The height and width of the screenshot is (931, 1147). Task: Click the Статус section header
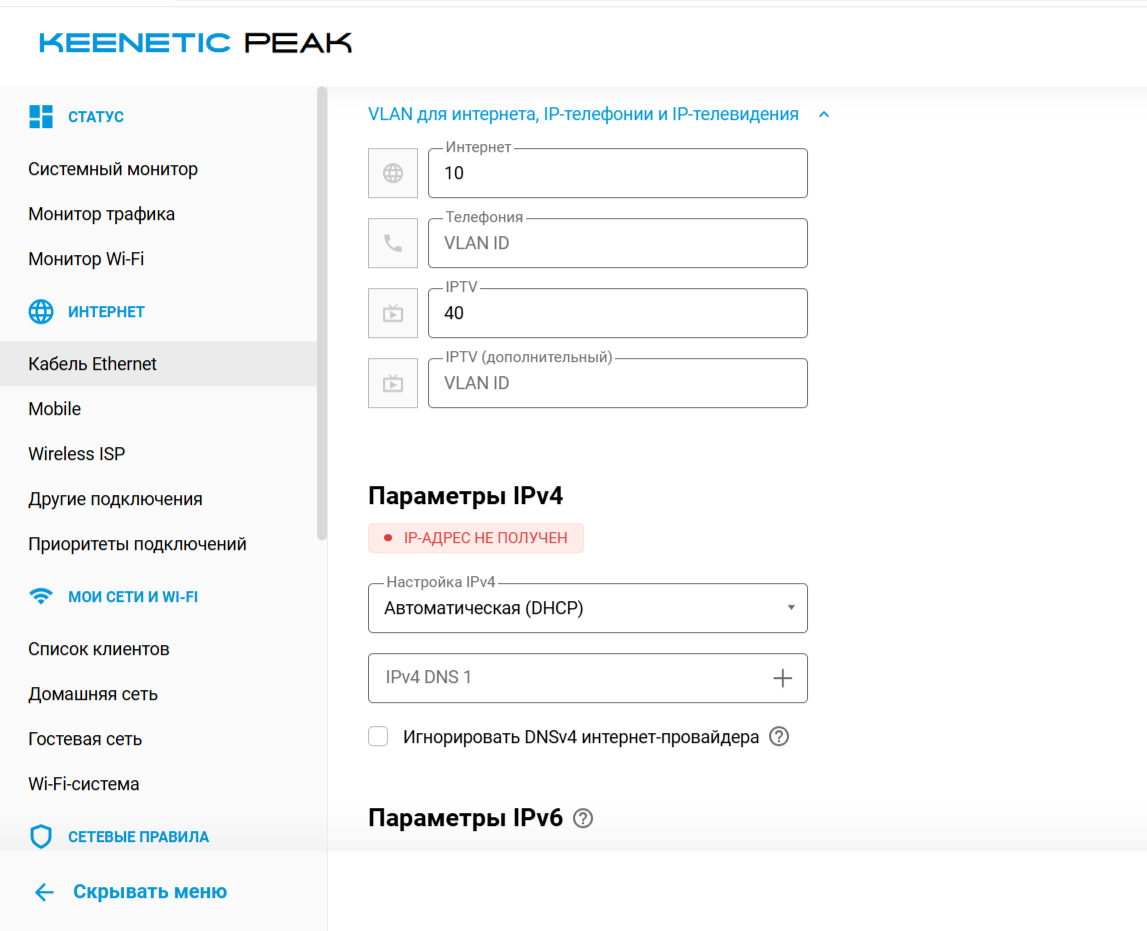(x=96, y=116)
